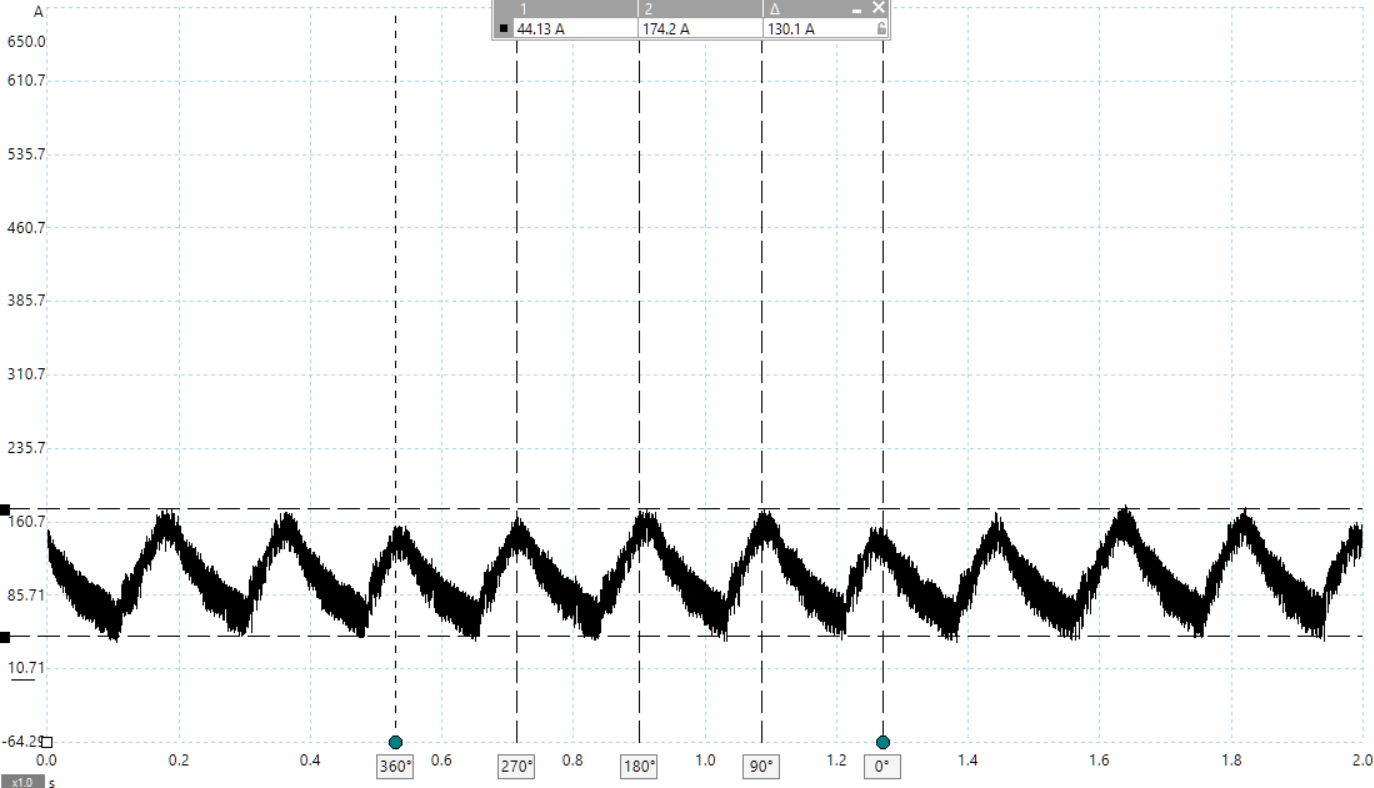Click the 1.0 time axis label
Viewport: 1374px width, 788px height.
pos(705,760)
